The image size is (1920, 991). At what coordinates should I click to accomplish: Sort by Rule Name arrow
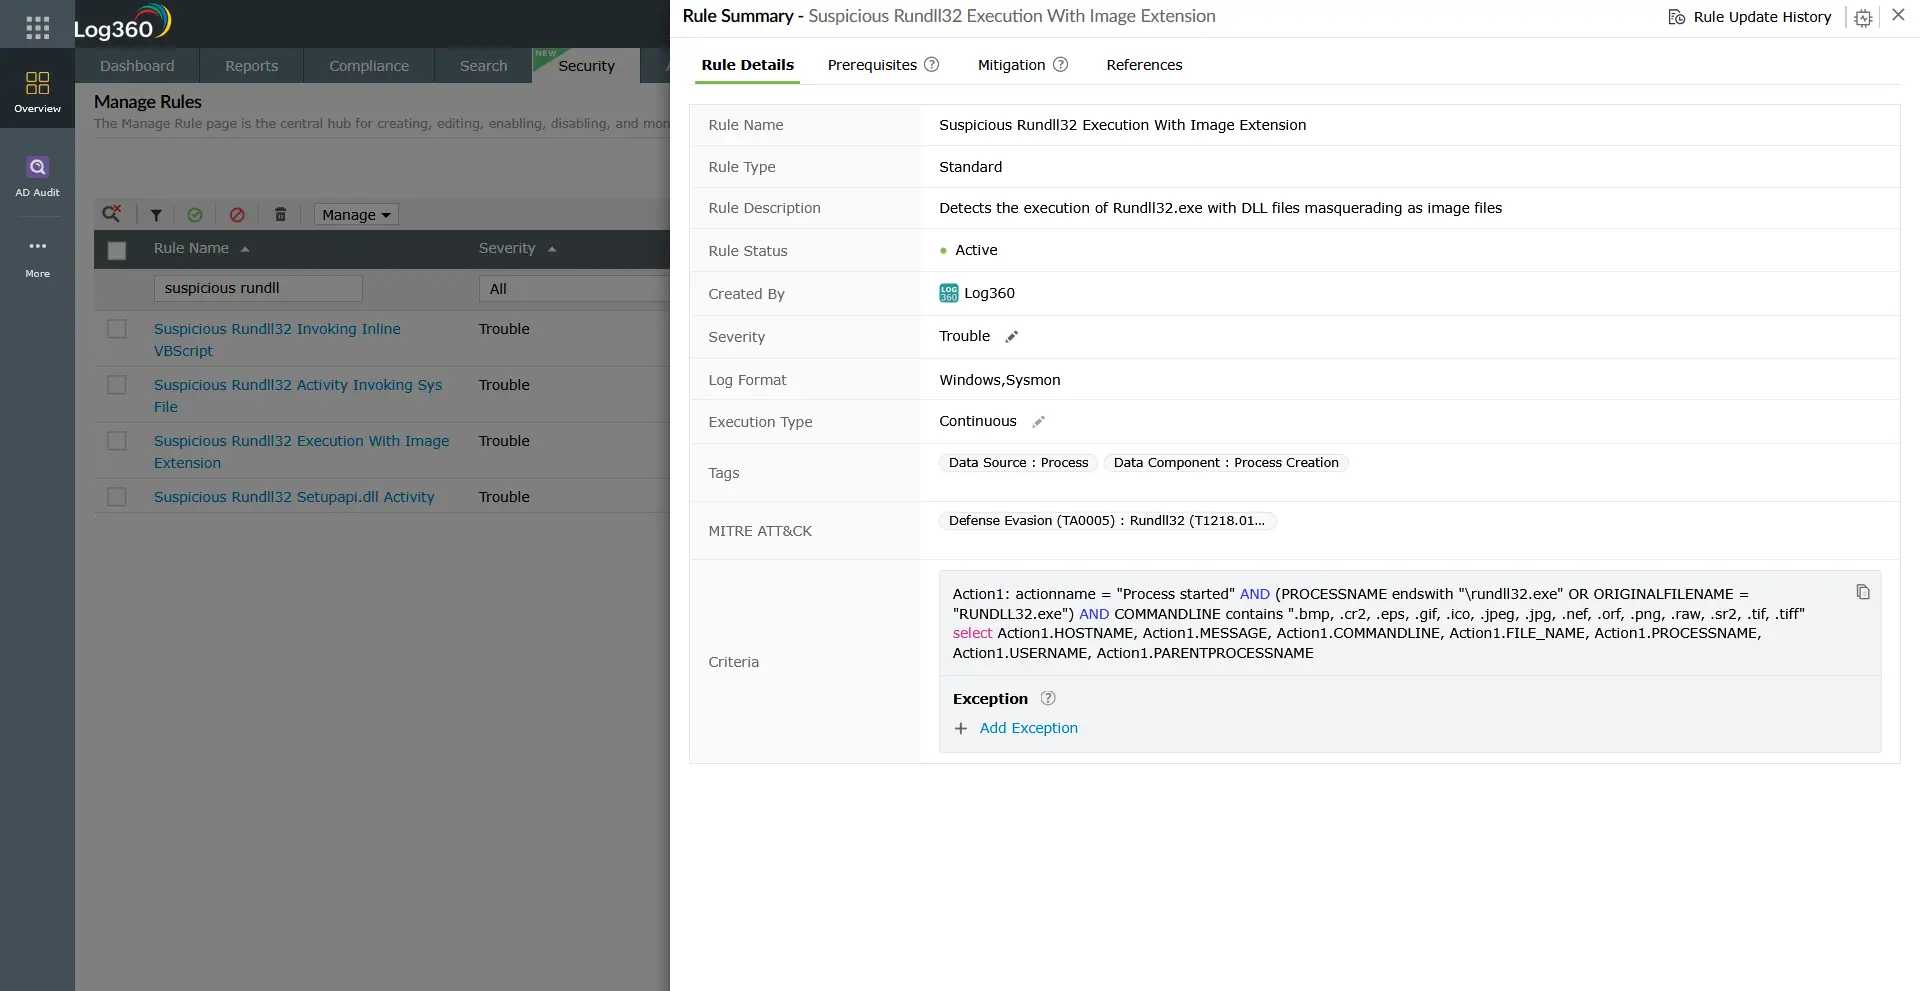point(245,249)
